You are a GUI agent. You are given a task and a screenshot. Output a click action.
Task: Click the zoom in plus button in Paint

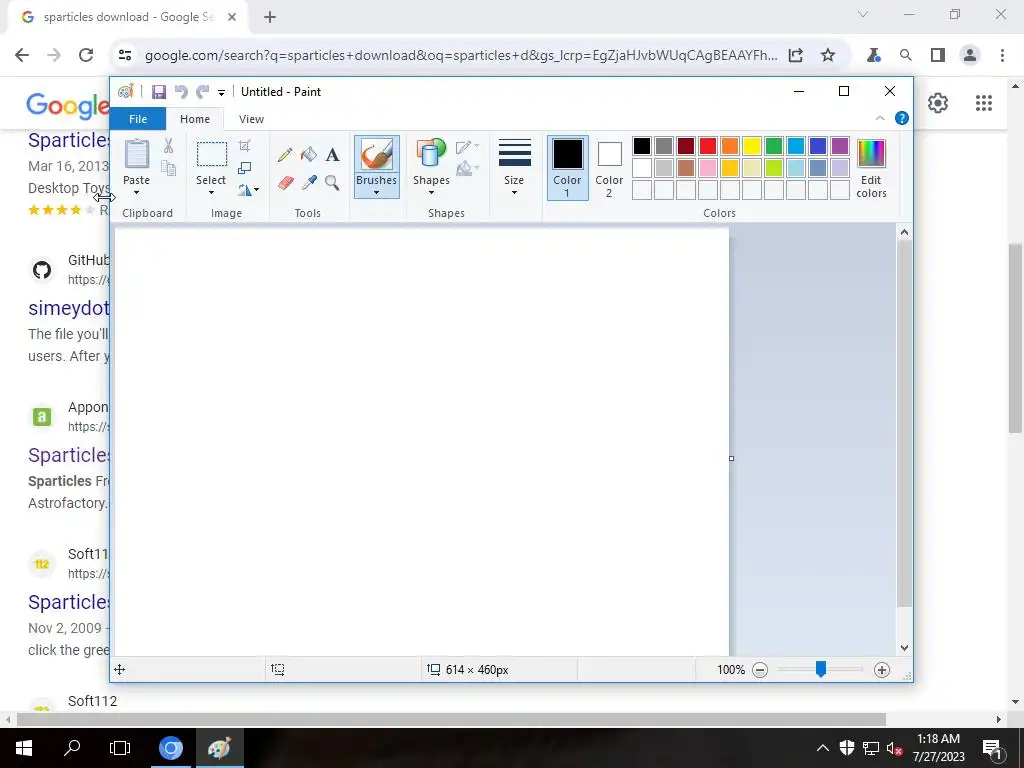click(x=882, y=669)
